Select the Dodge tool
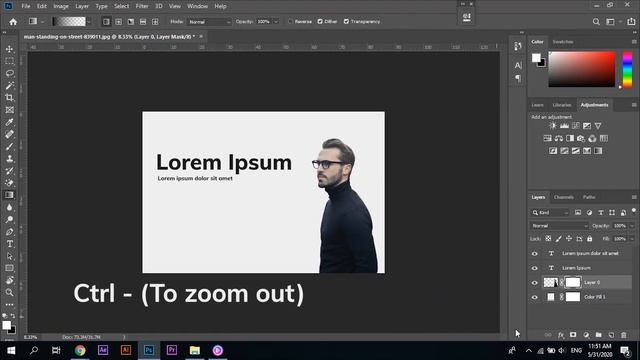The width and height of the screenshot is (640, 360). click(9, 220)
